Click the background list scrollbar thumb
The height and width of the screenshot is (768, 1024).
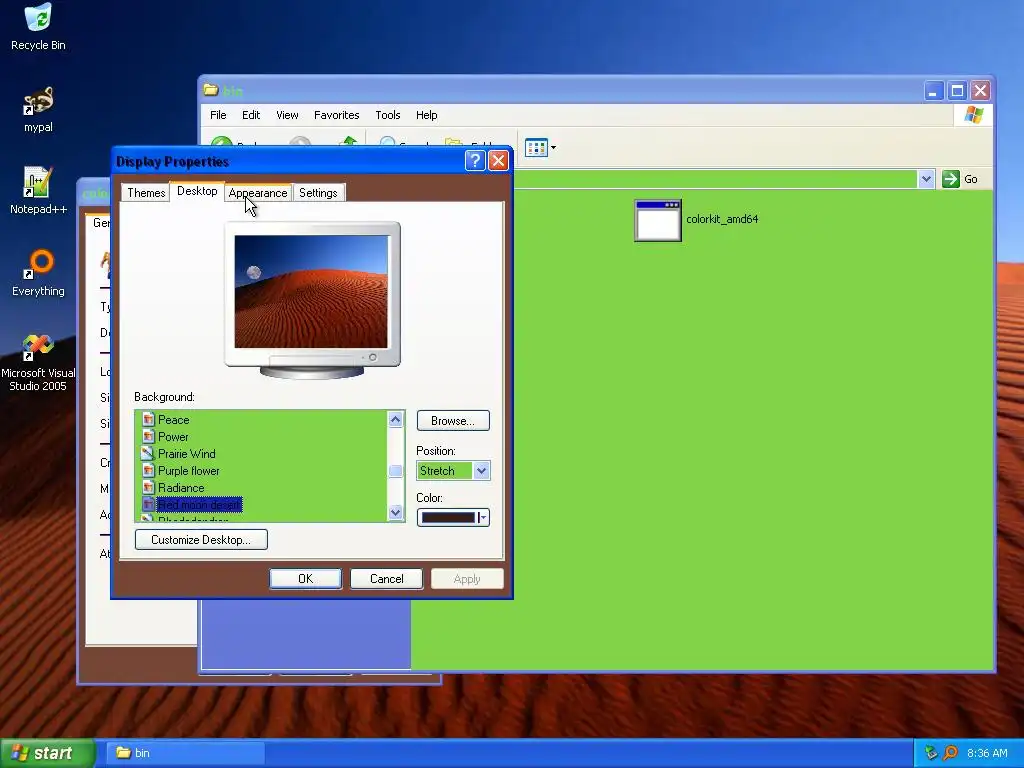click(x=395, y=470)
